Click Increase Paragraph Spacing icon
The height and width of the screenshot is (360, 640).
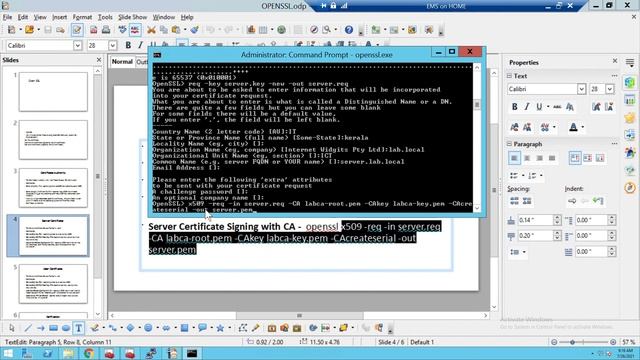click(x=514, y=201)
